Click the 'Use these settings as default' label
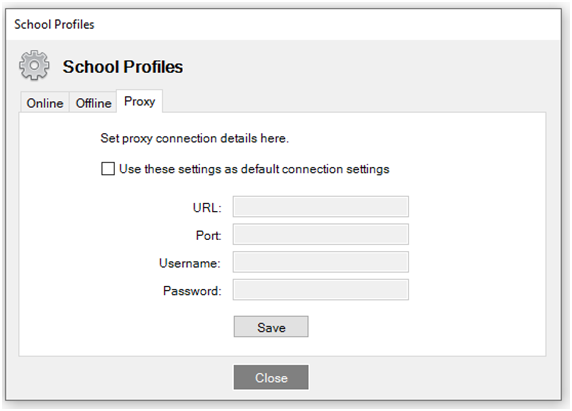 [254, 169]
